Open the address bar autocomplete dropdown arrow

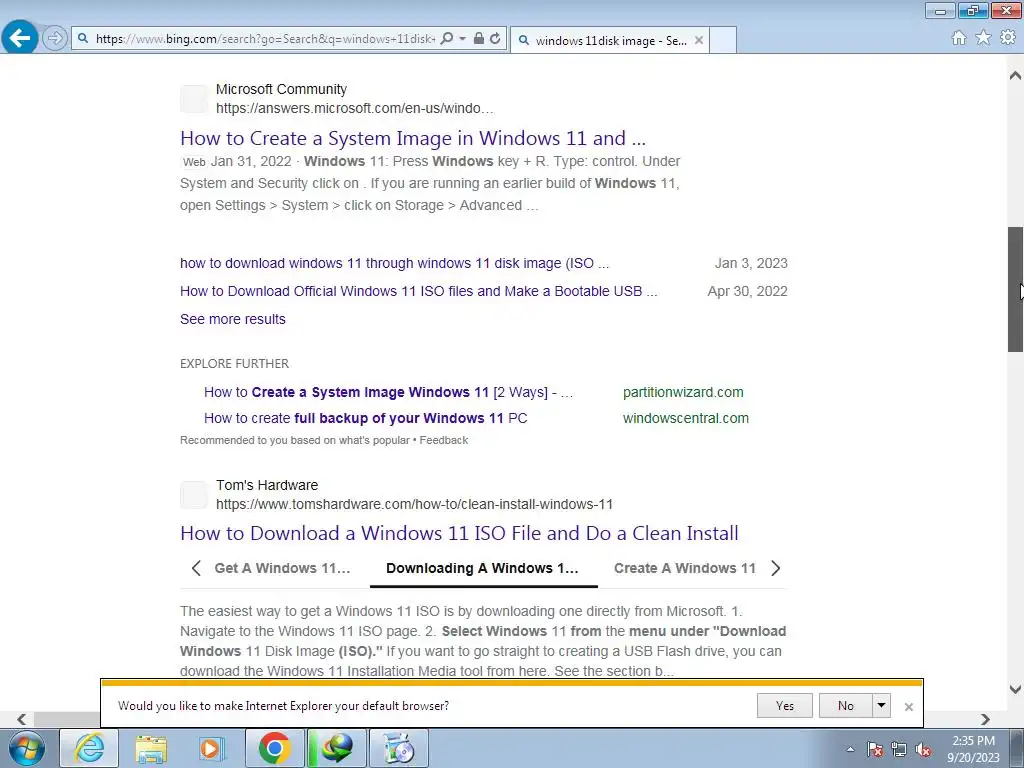tap(462, 39)
